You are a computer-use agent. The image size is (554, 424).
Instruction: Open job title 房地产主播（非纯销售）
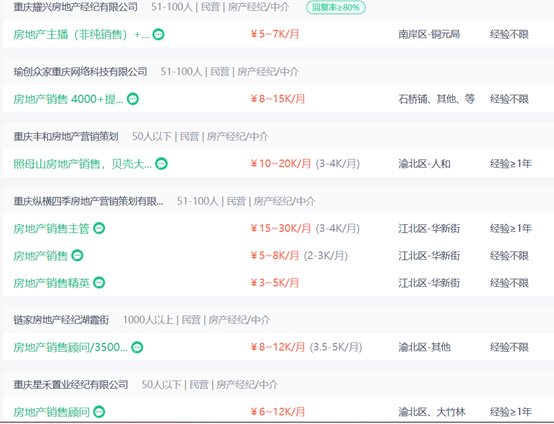pyautogui.click(x=81, y=34)
